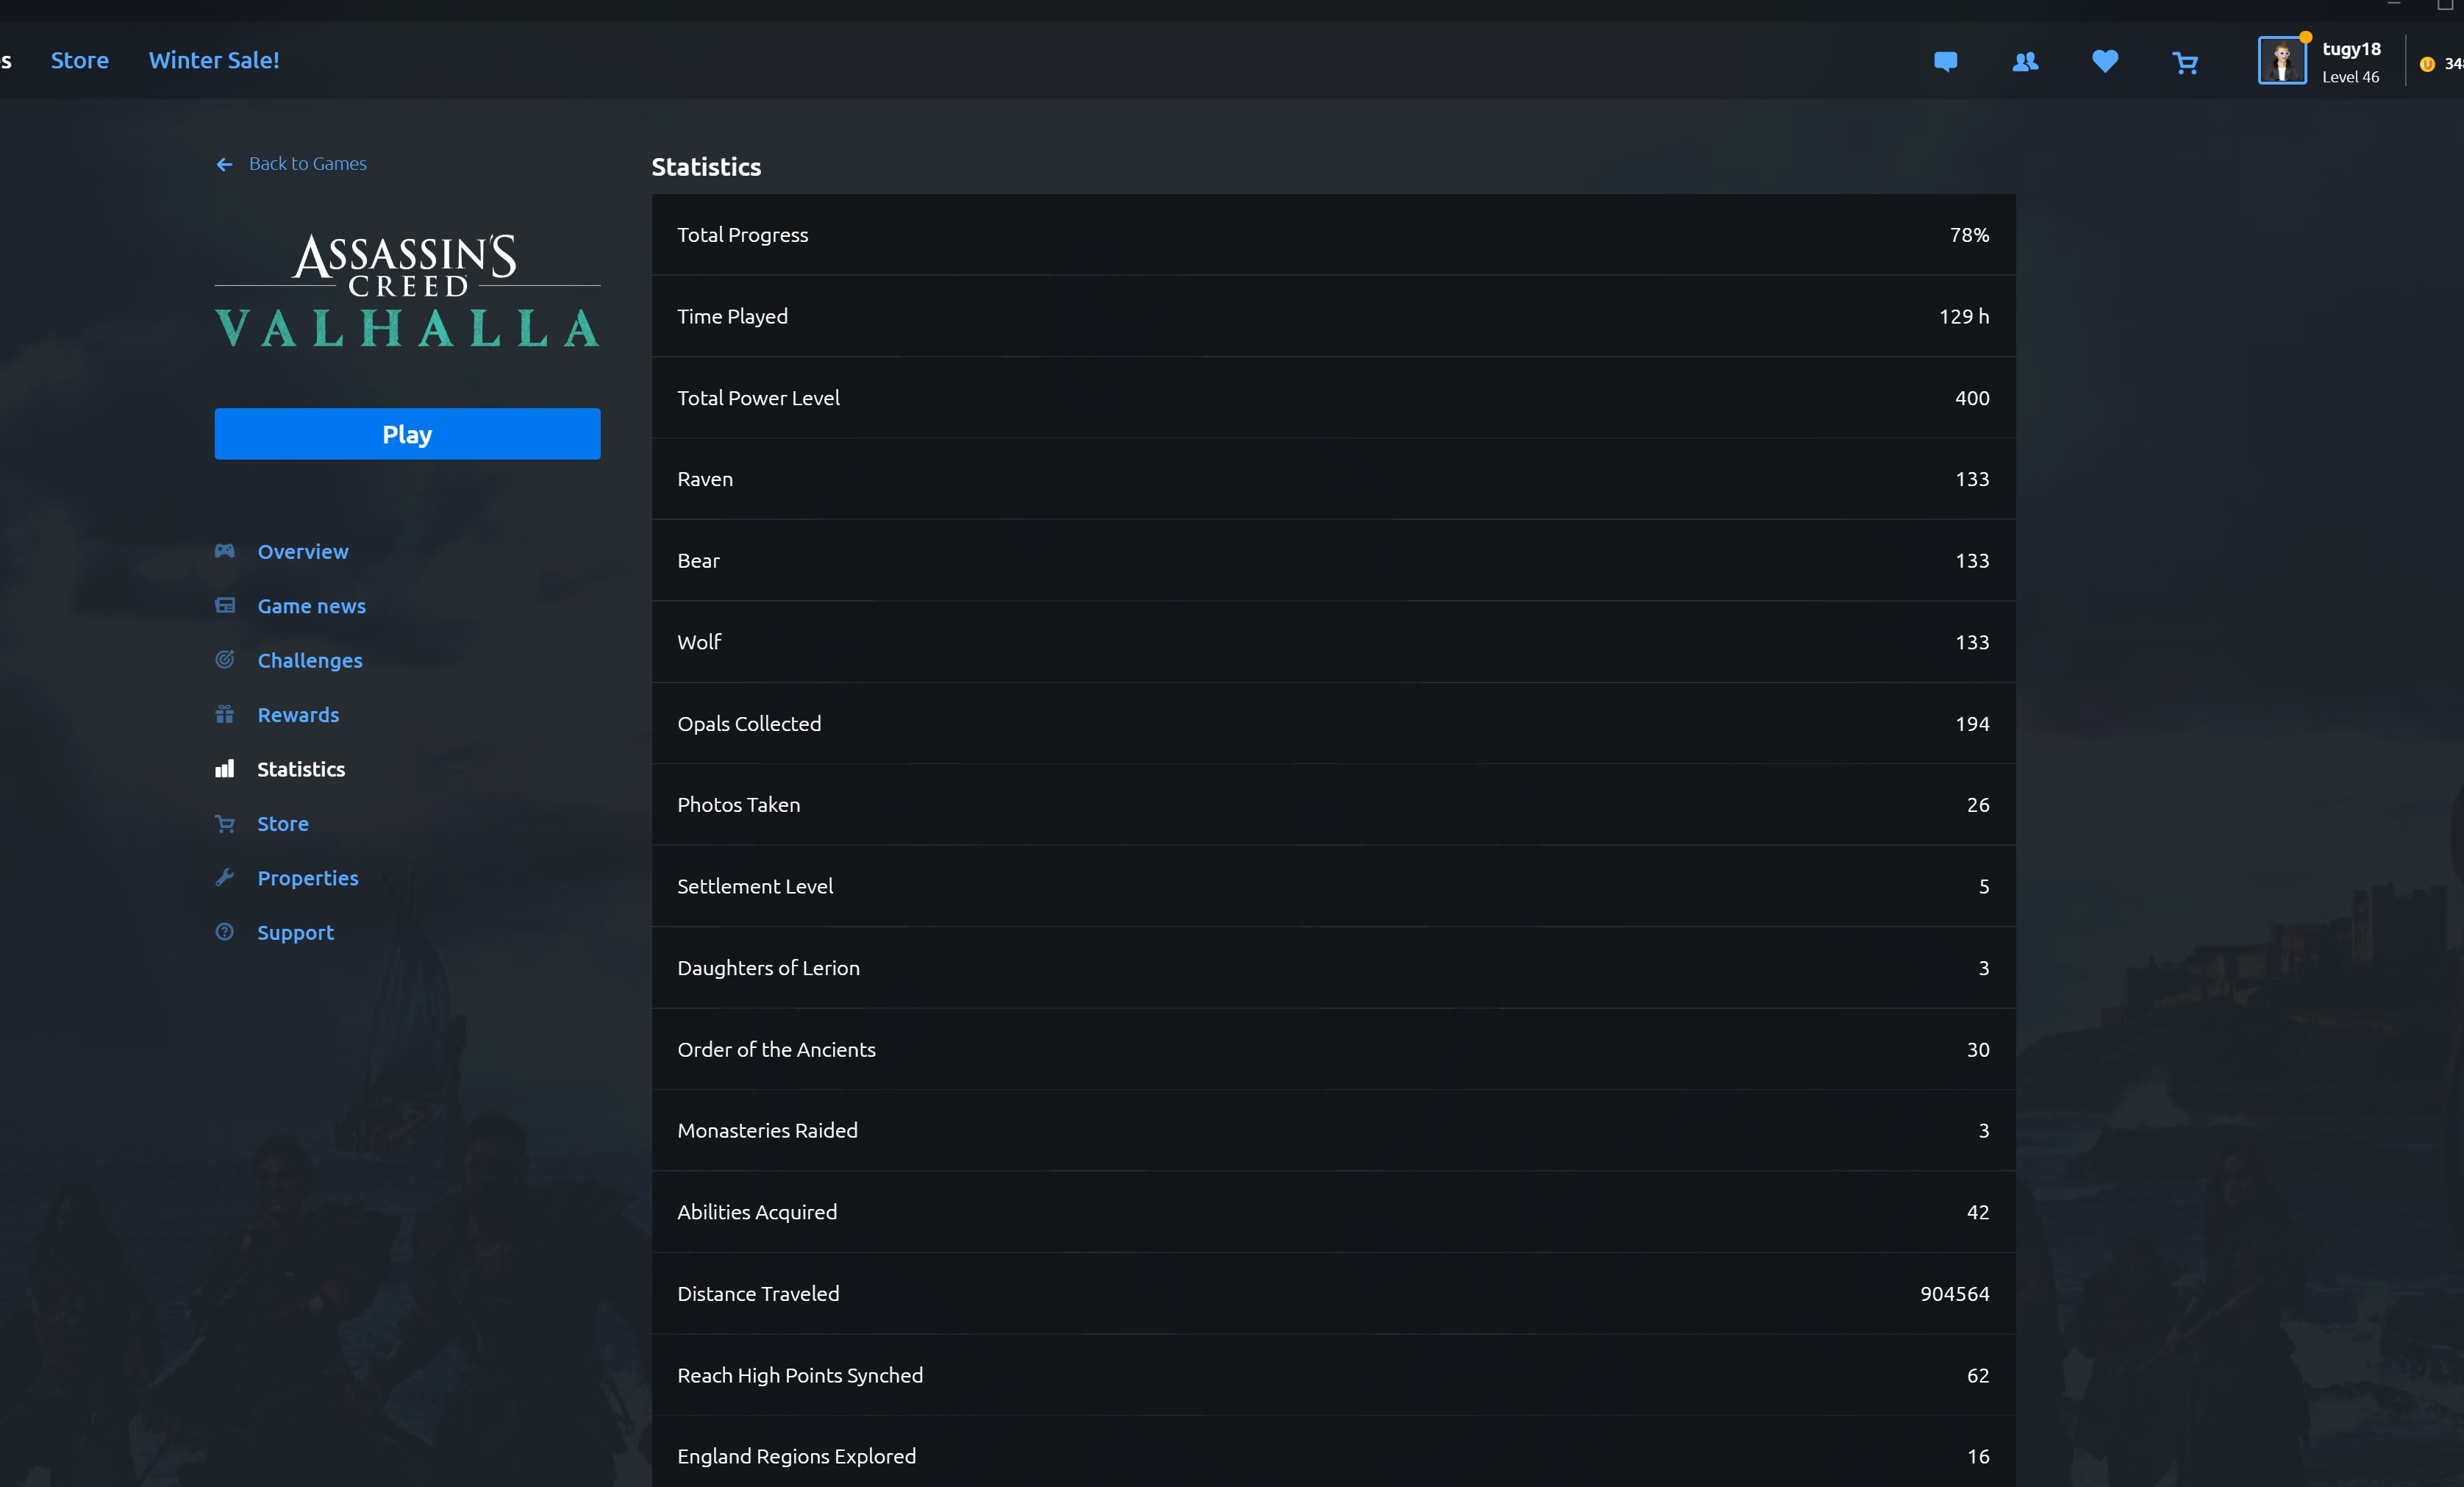Open the Winter Sale! tab
Image resolution: width=2464 pixels, height=1487 pixels.
pos(214,60)
